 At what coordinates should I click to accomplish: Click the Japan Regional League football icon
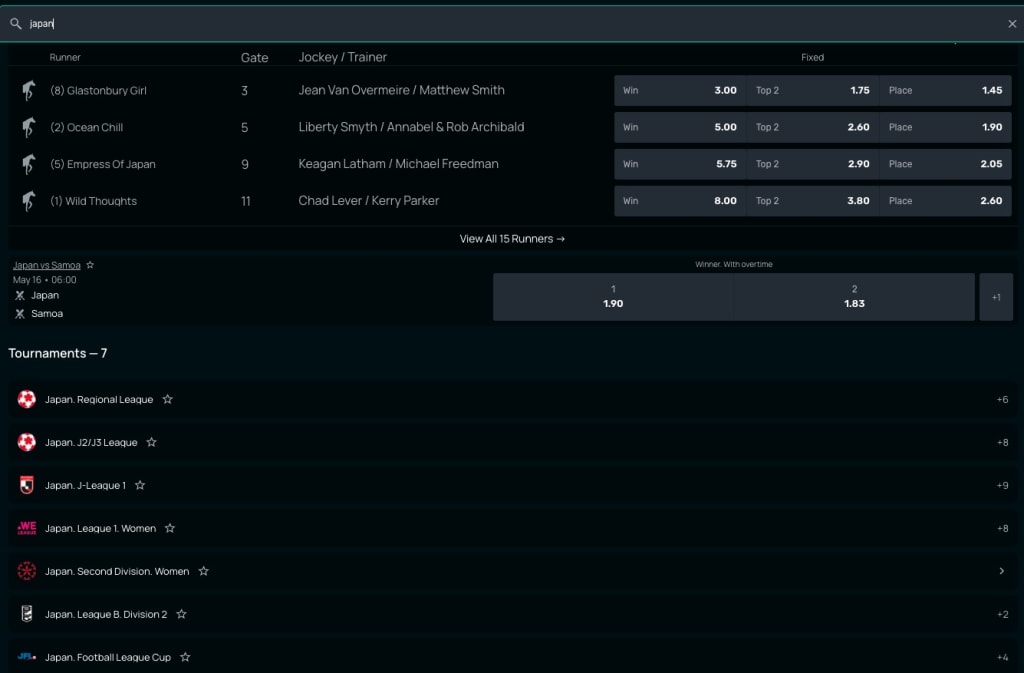click(27, 399)
